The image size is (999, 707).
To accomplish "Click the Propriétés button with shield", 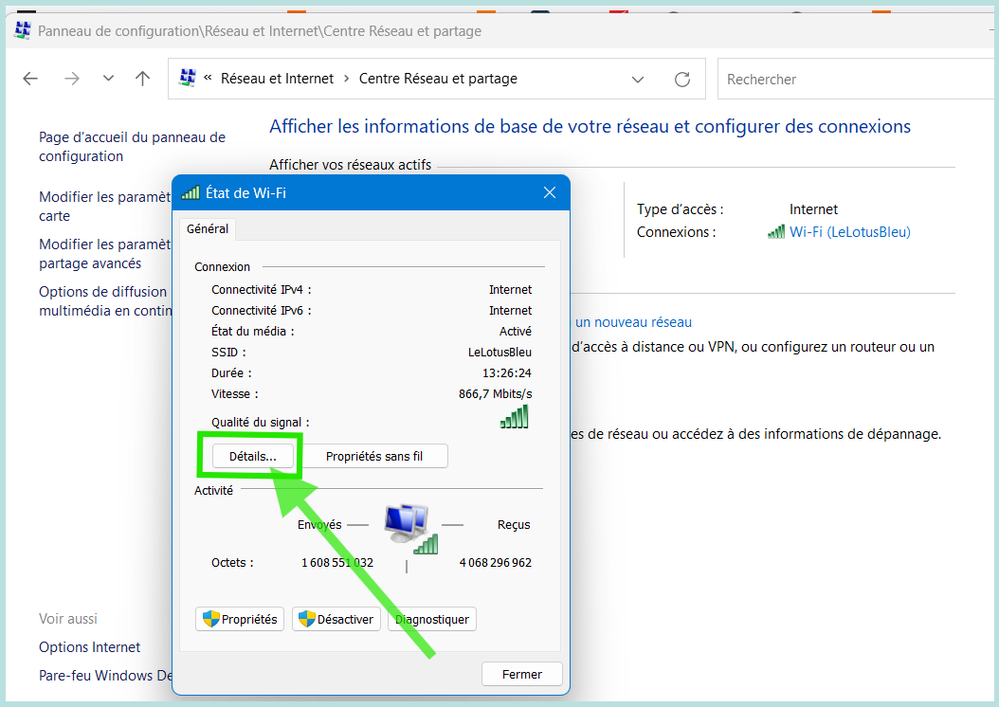I will coord(240,619).
